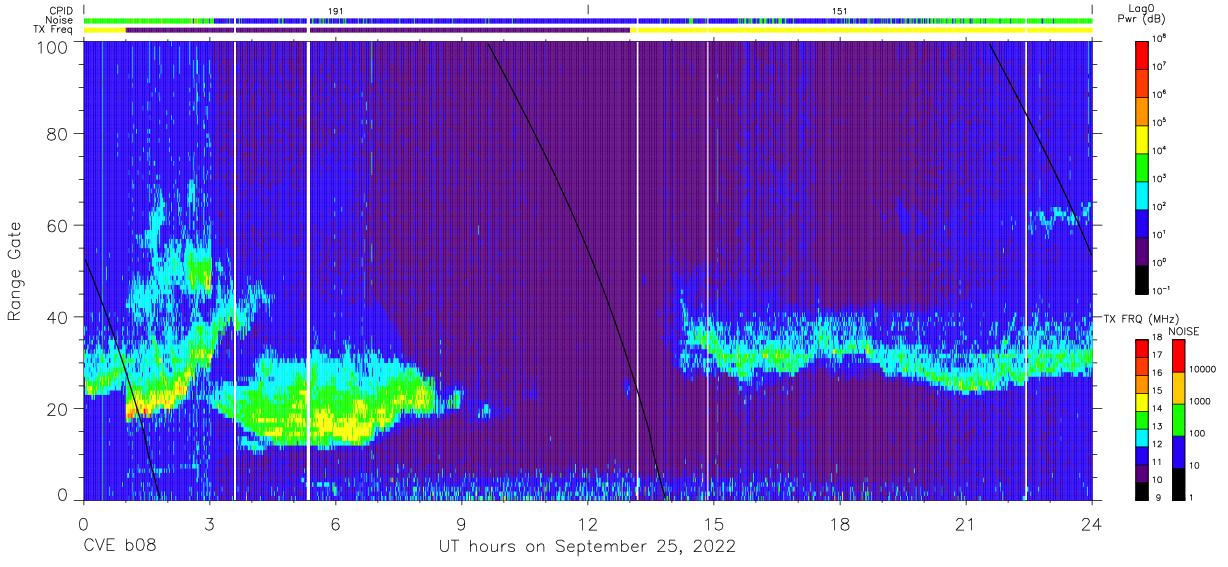Click the 'NOISE' colorbar title
Viewport: 1228px width, 567px height.
pos(1183,331)
